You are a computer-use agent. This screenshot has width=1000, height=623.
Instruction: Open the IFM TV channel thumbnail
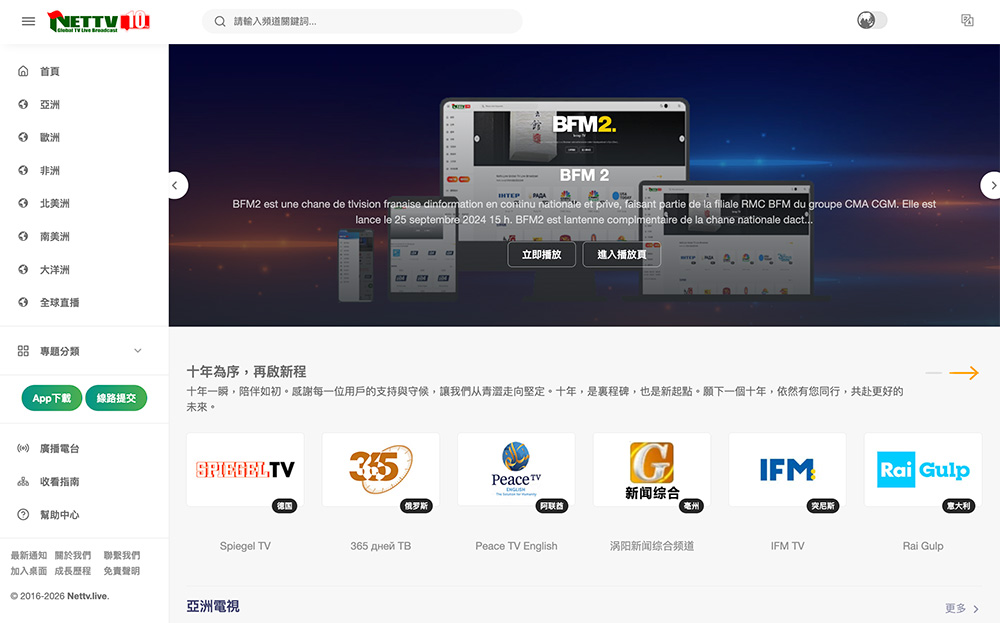[x=787, y=470]
